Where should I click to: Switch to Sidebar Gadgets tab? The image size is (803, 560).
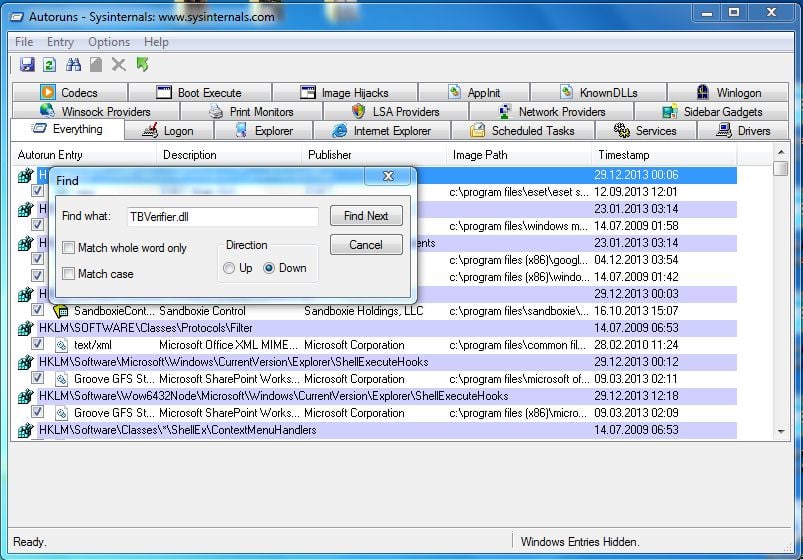pyautogui.click(x=712, y=111)
